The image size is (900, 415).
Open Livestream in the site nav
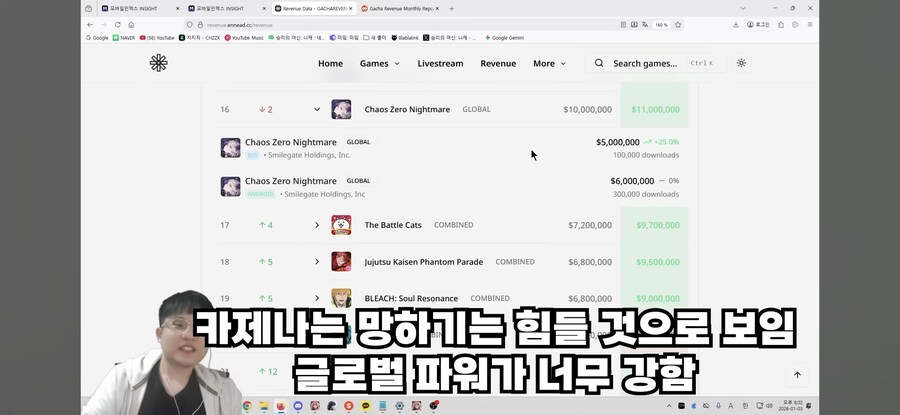coord(440,63)
